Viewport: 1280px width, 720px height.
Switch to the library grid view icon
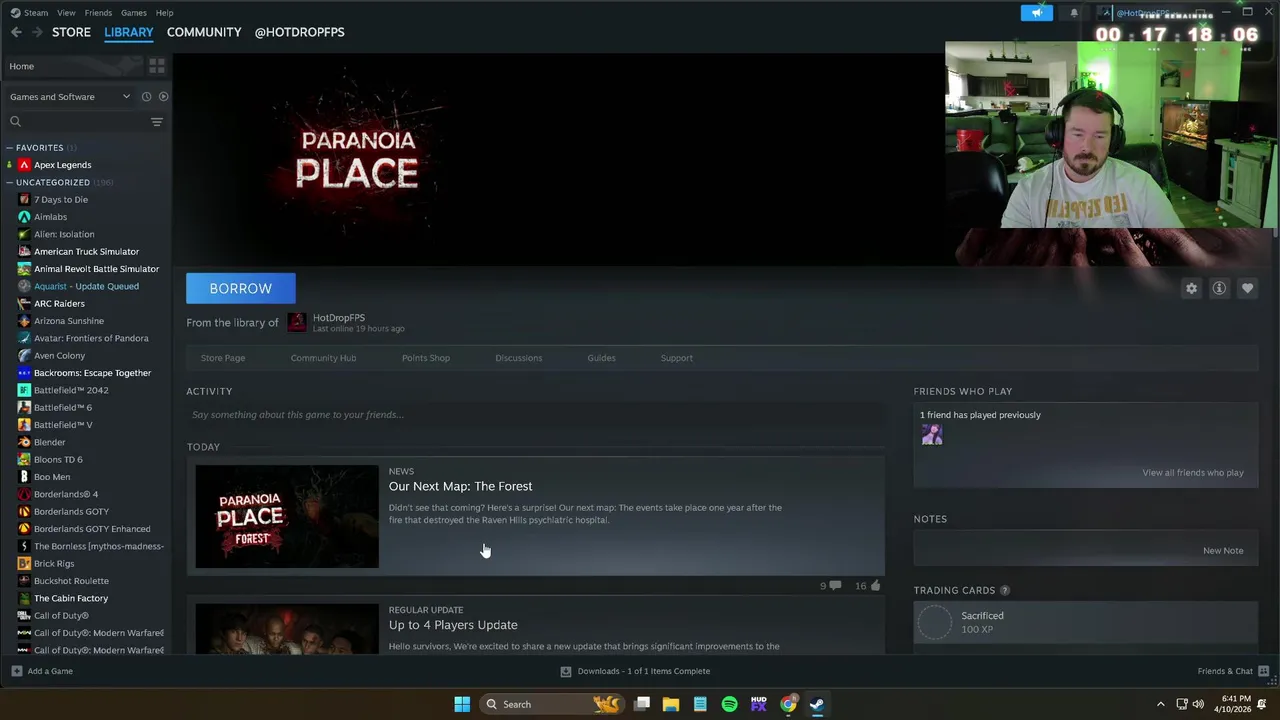157,66
